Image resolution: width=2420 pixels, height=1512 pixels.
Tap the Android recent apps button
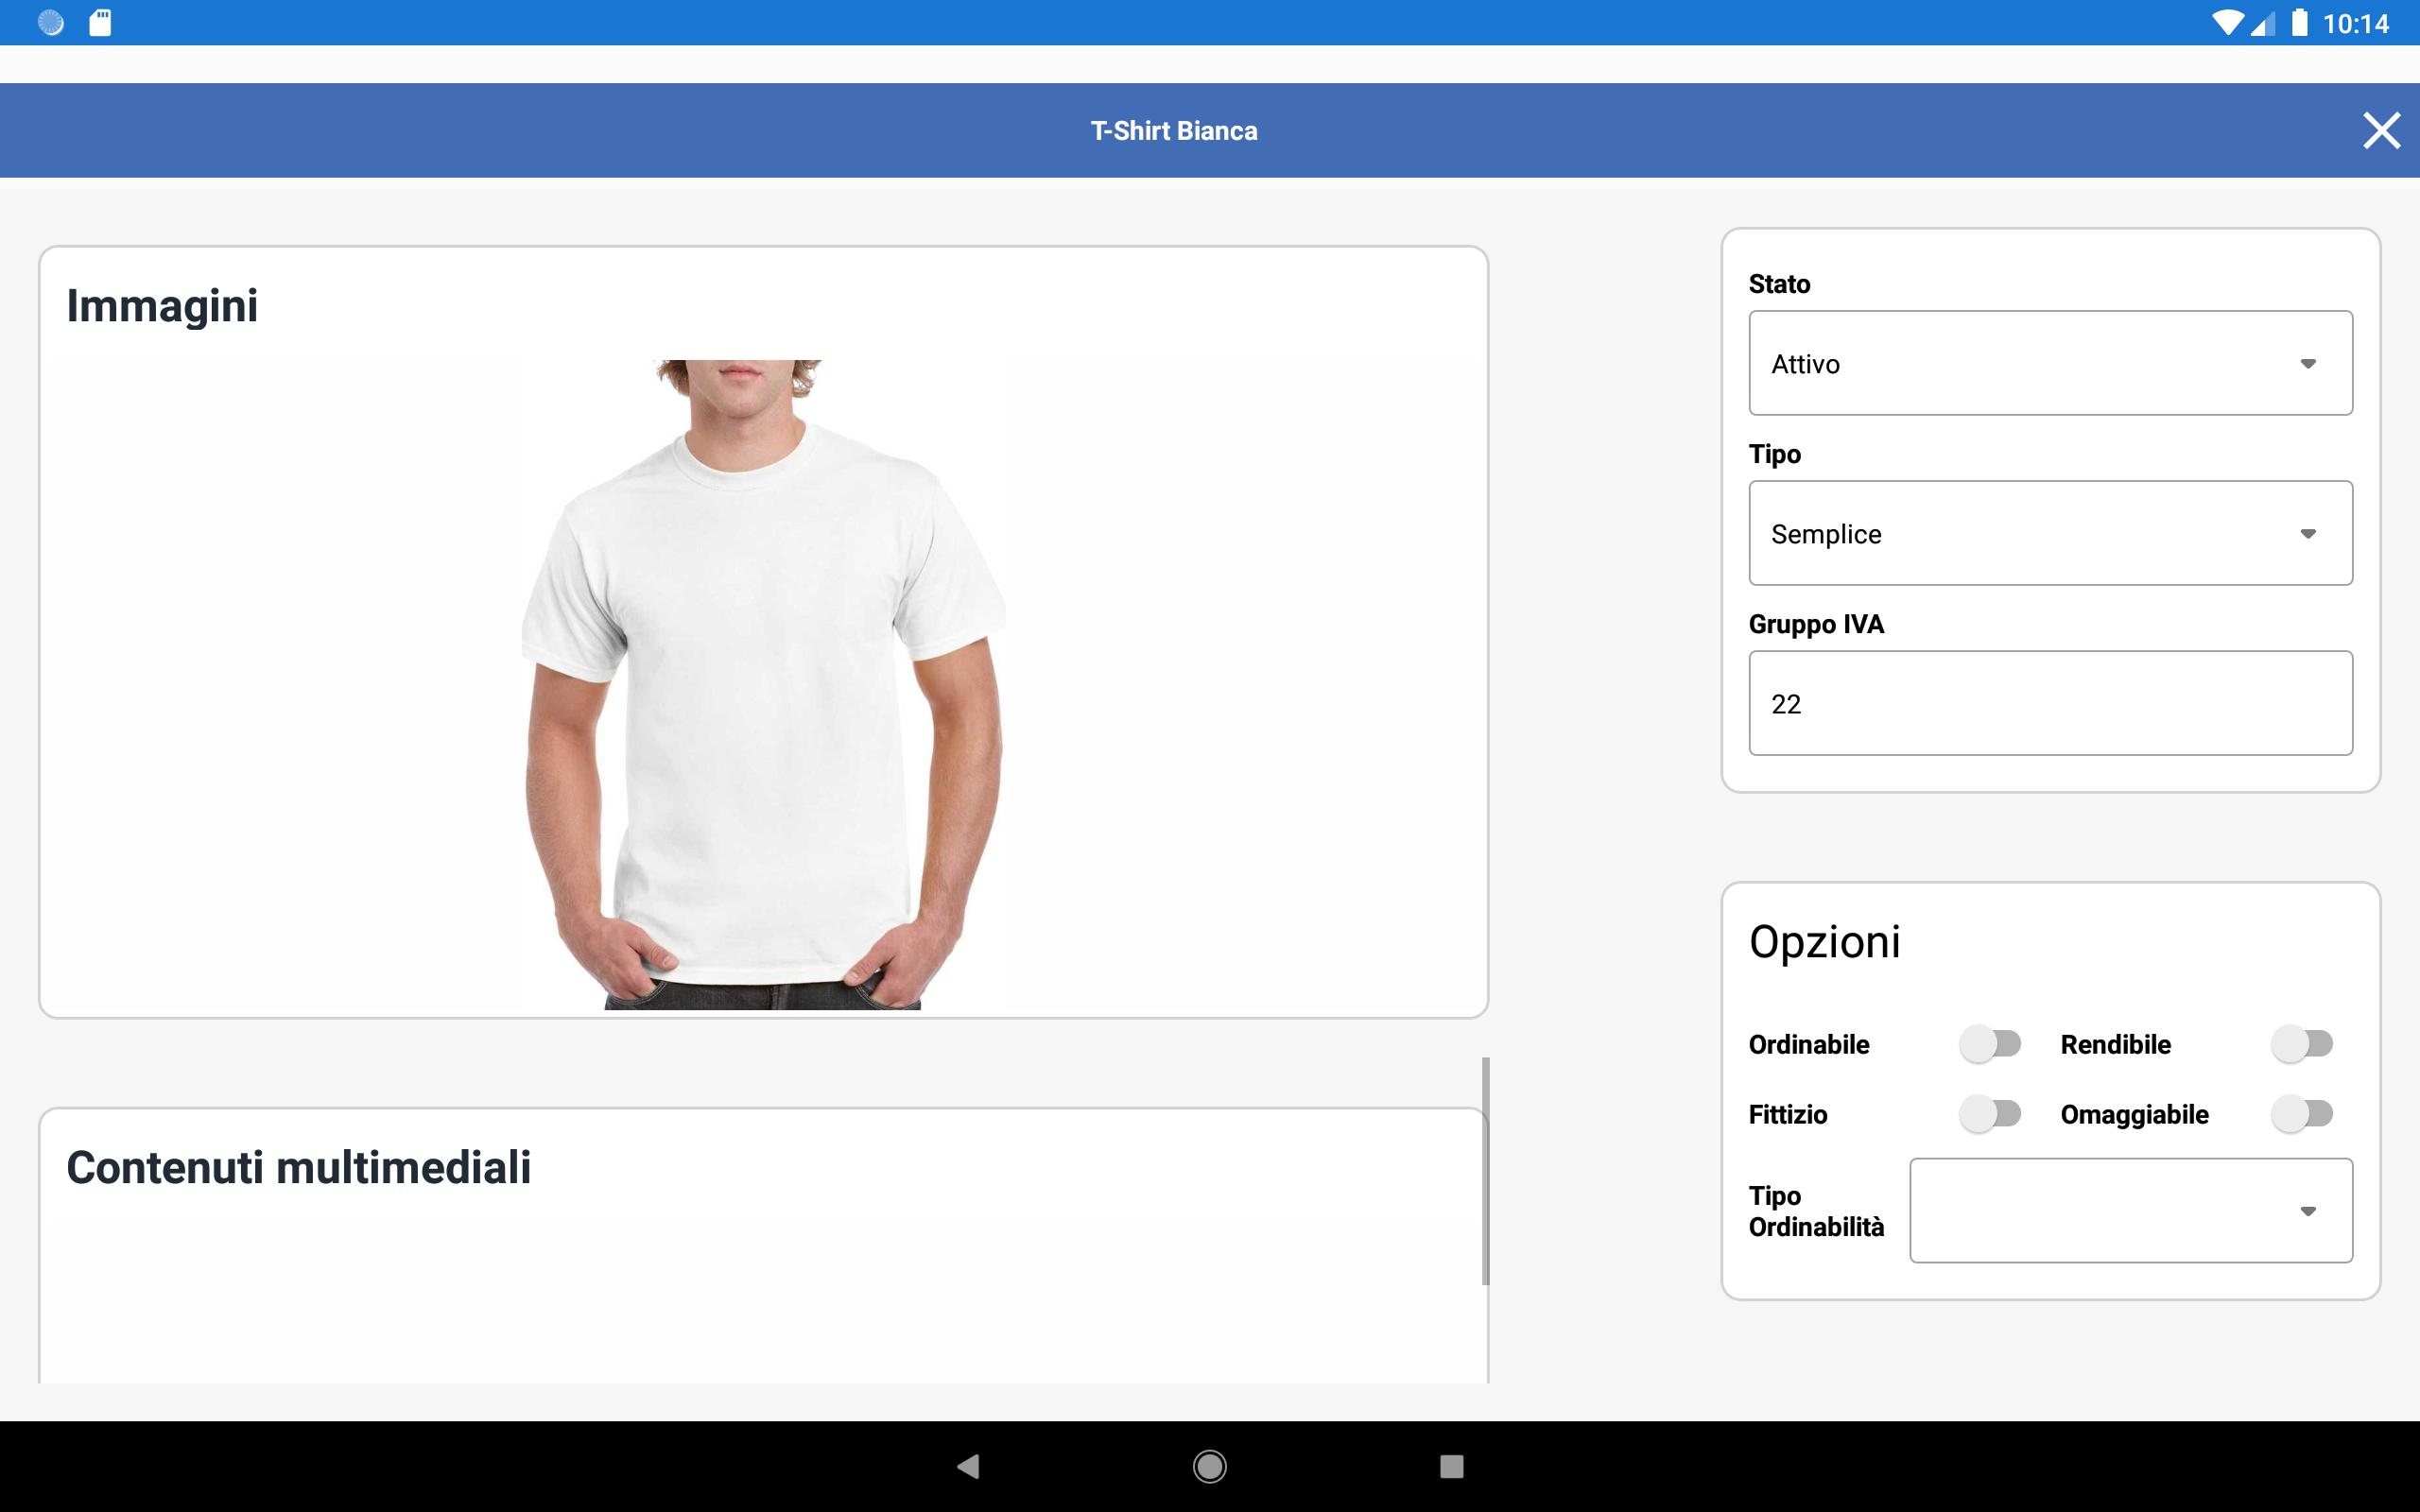tap(1451, 1467)
